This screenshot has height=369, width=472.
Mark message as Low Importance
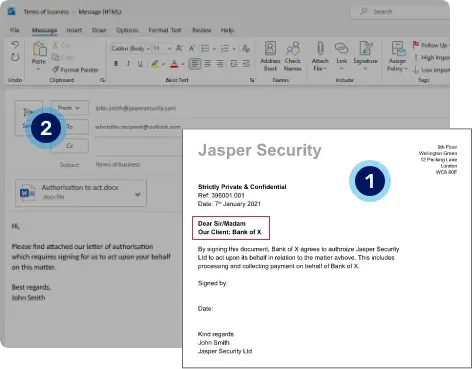tap(431, 70)
